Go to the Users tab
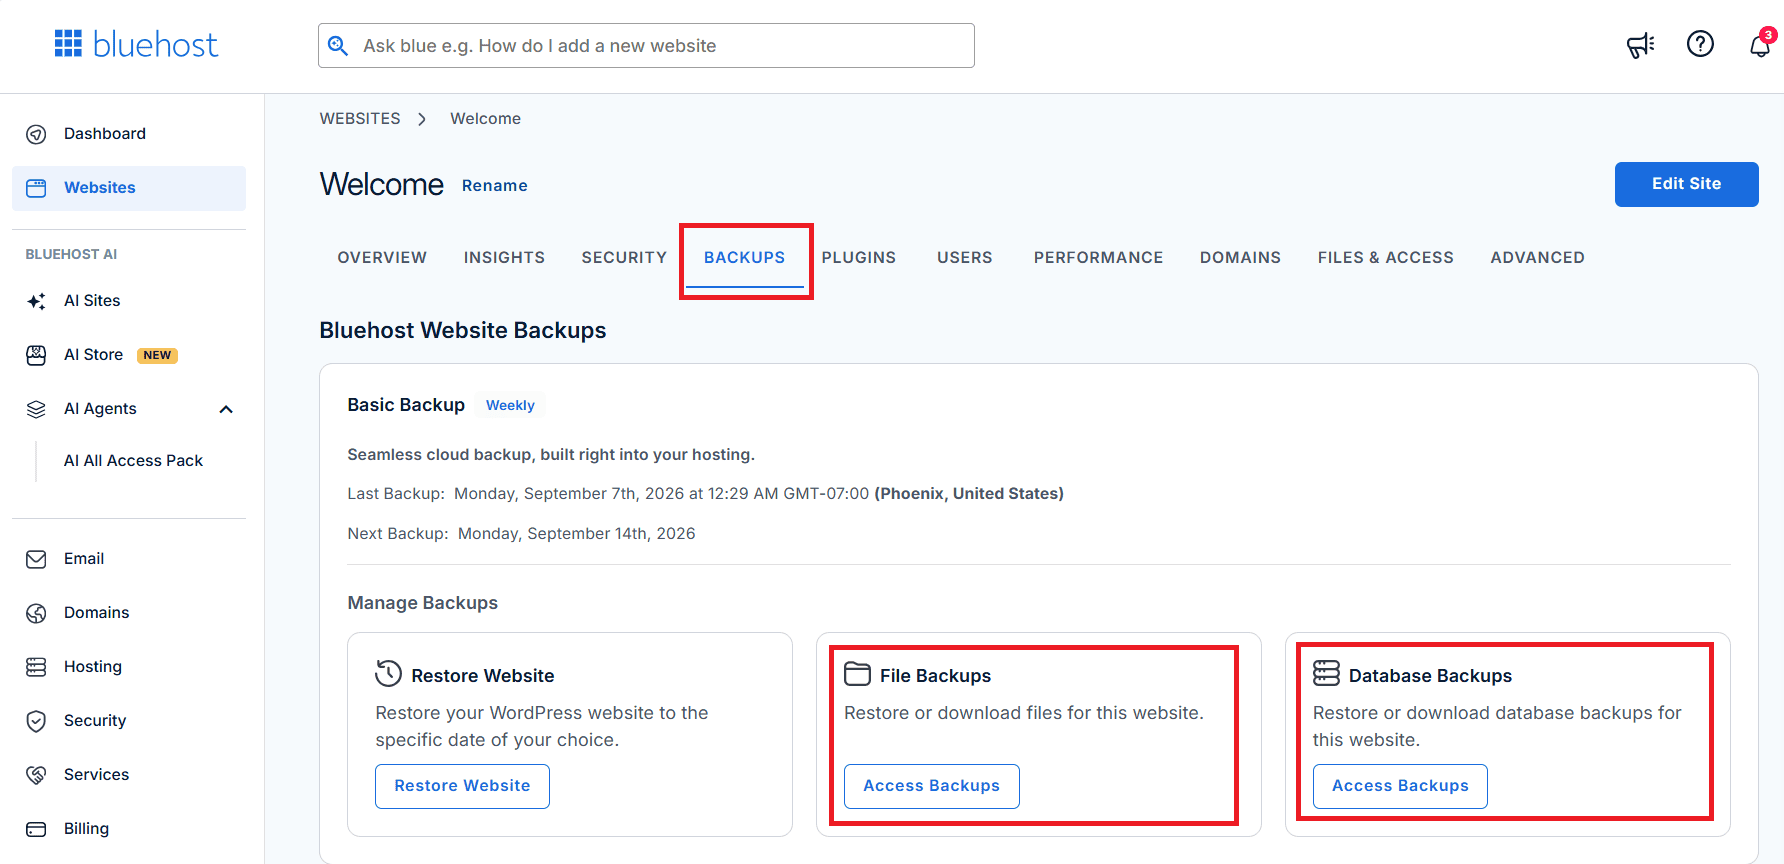Image resolution: width=1784 pixels, height=864 pixels. (x=965, y=258)
